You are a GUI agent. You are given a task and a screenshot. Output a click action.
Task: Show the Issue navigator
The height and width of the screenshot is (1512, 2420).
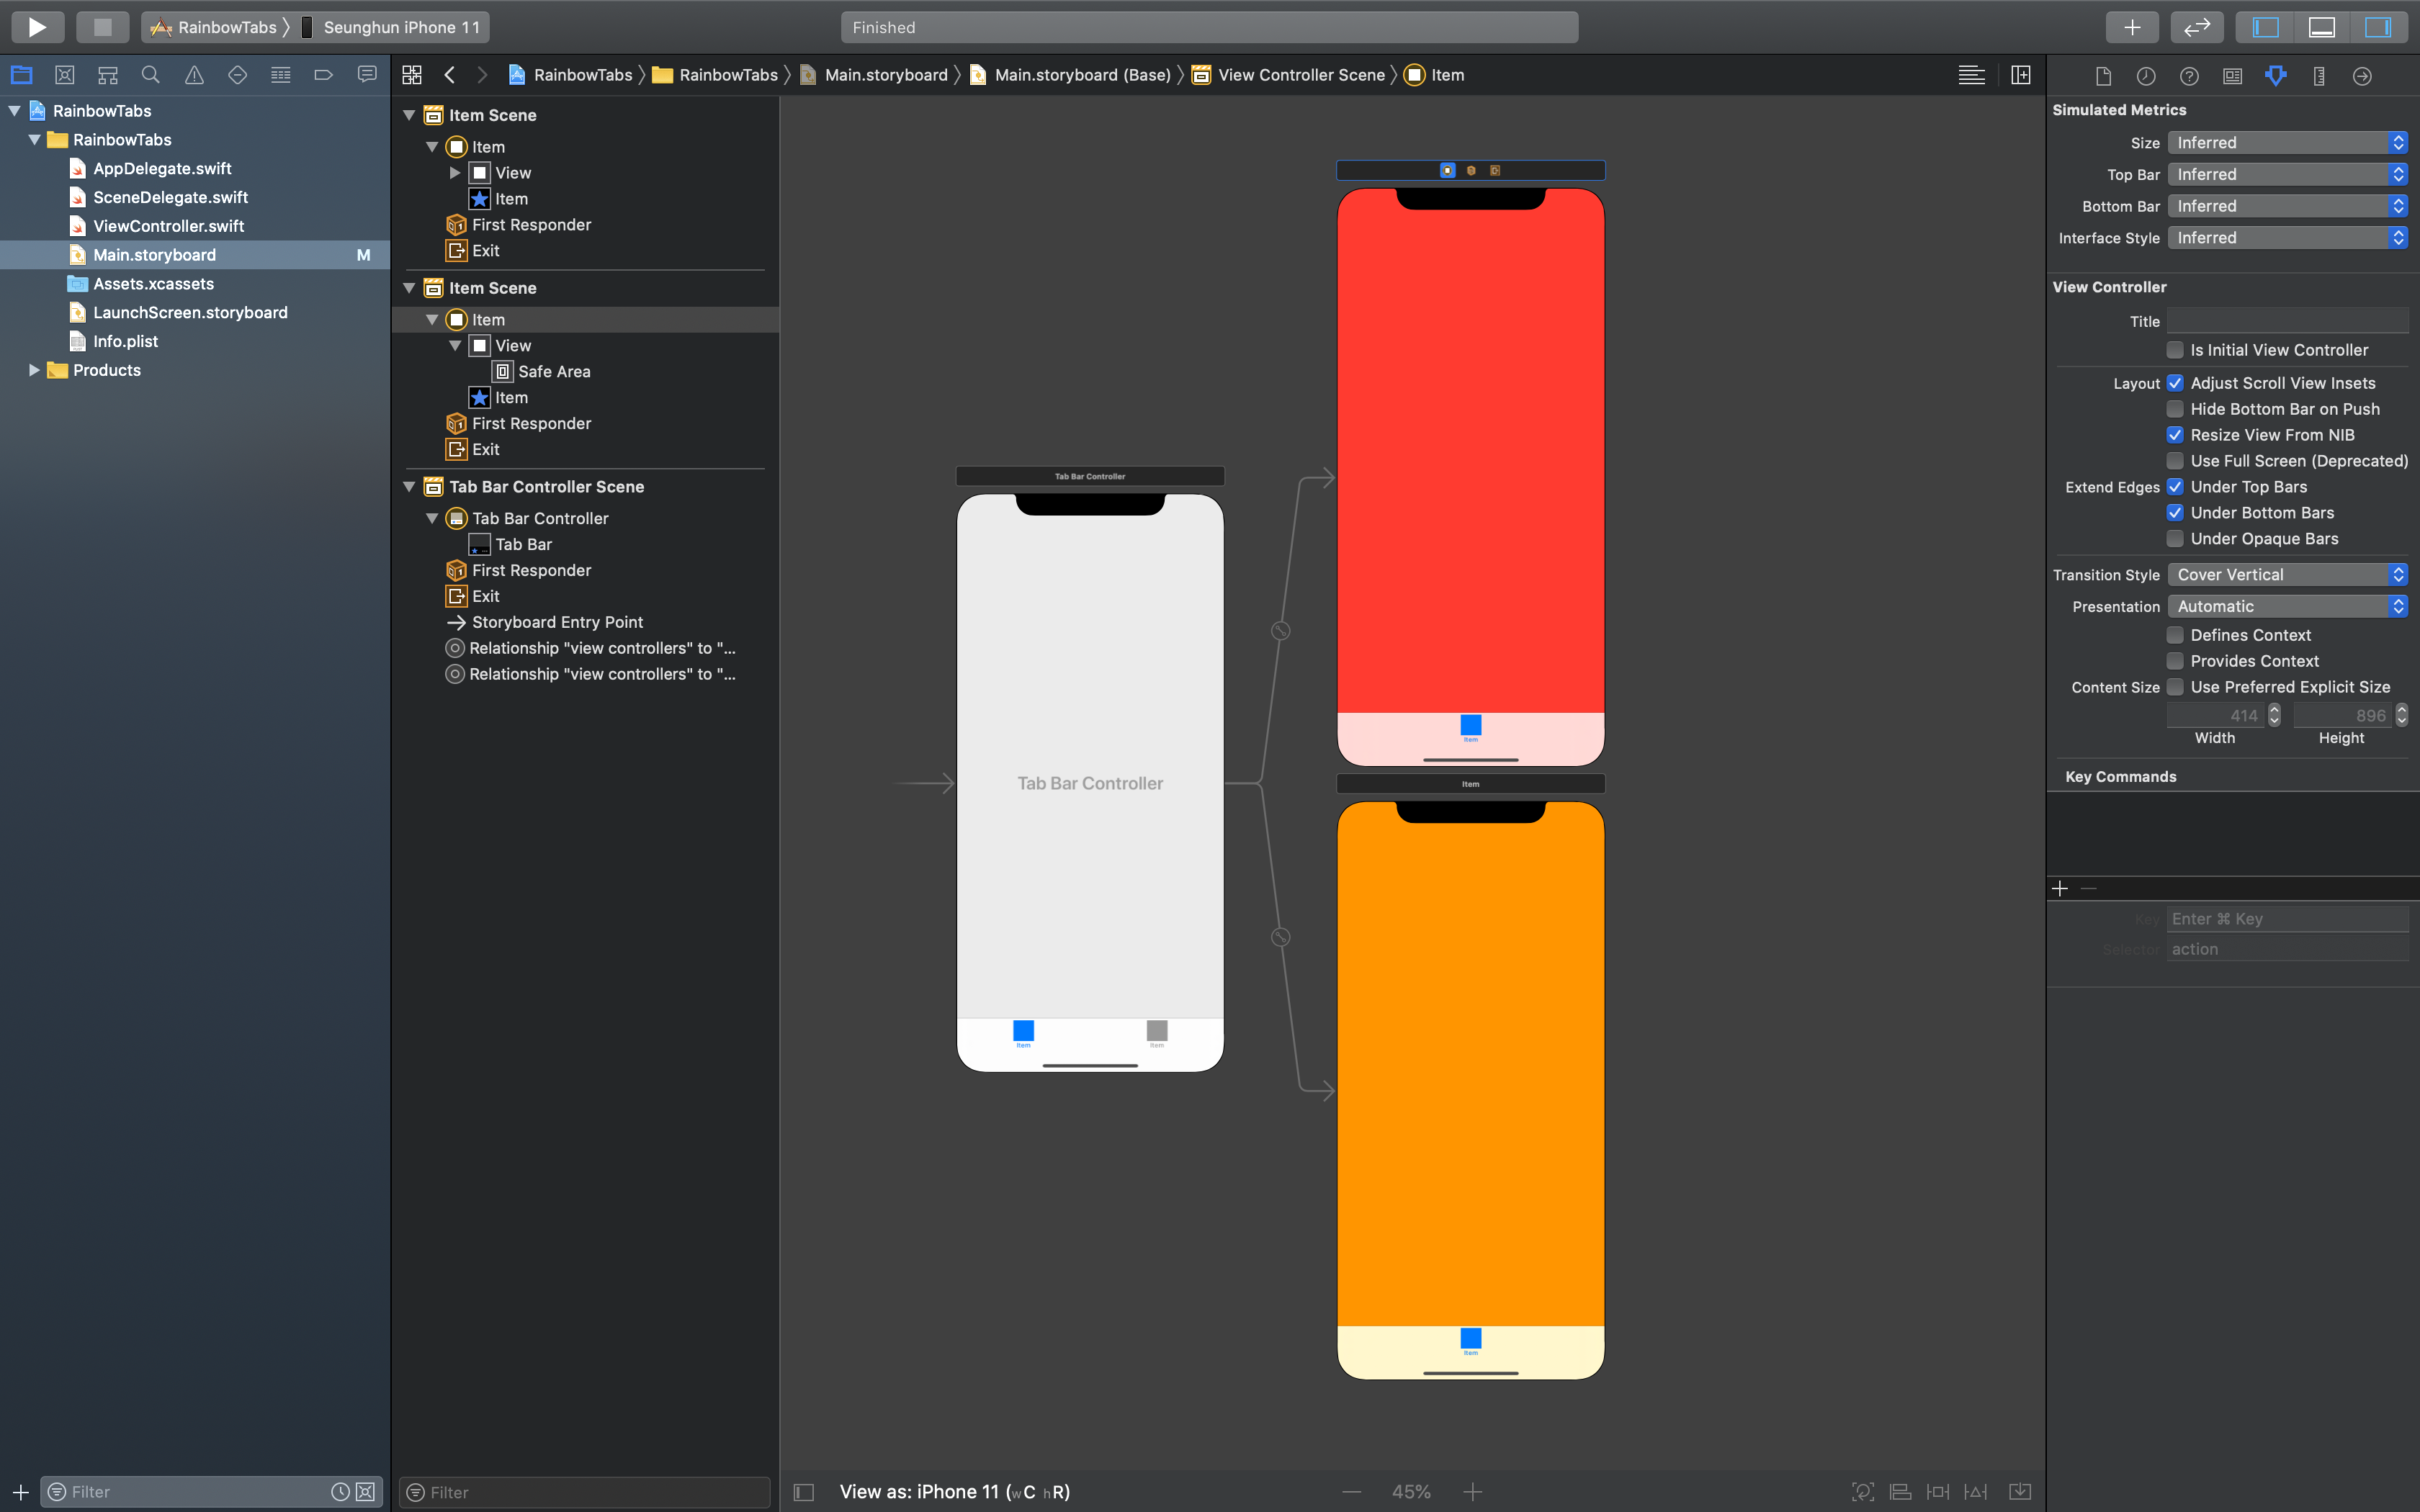(x=193, y=74)
